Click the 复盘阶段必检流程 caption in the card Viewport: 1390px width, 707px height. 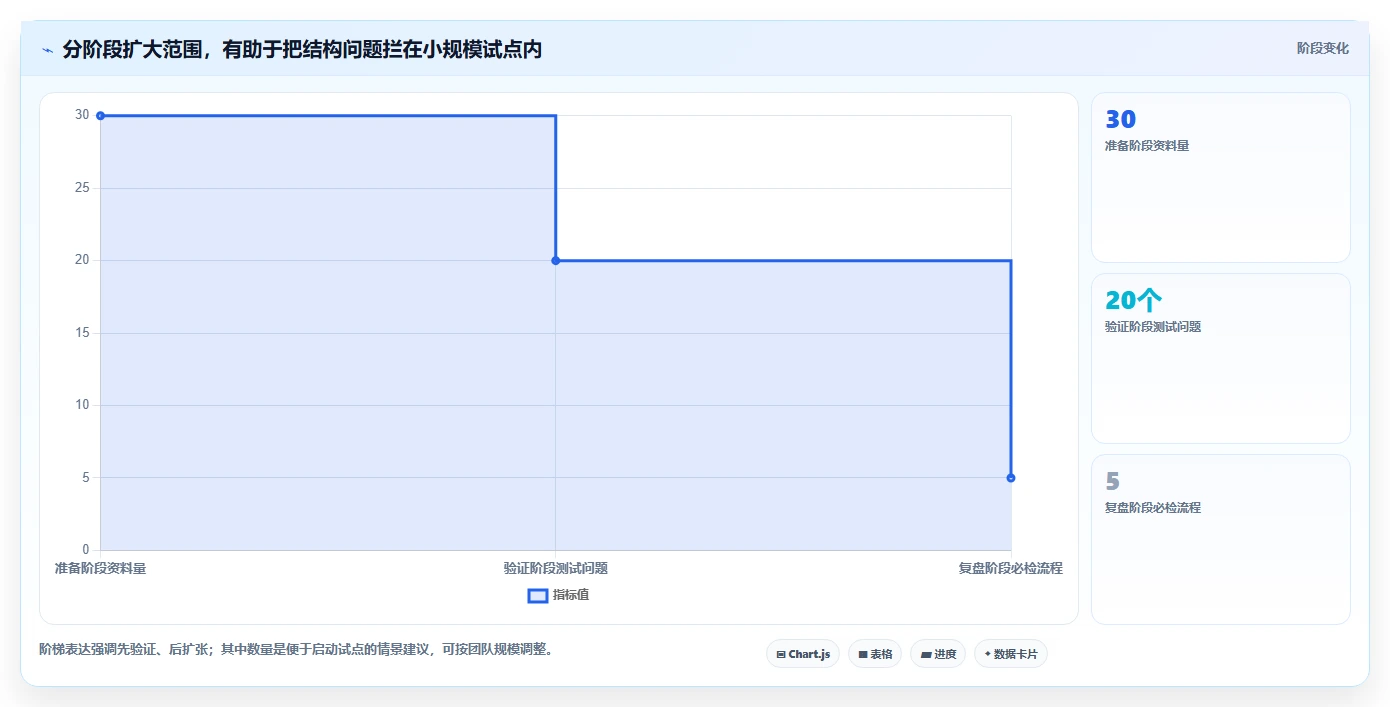1152,507
